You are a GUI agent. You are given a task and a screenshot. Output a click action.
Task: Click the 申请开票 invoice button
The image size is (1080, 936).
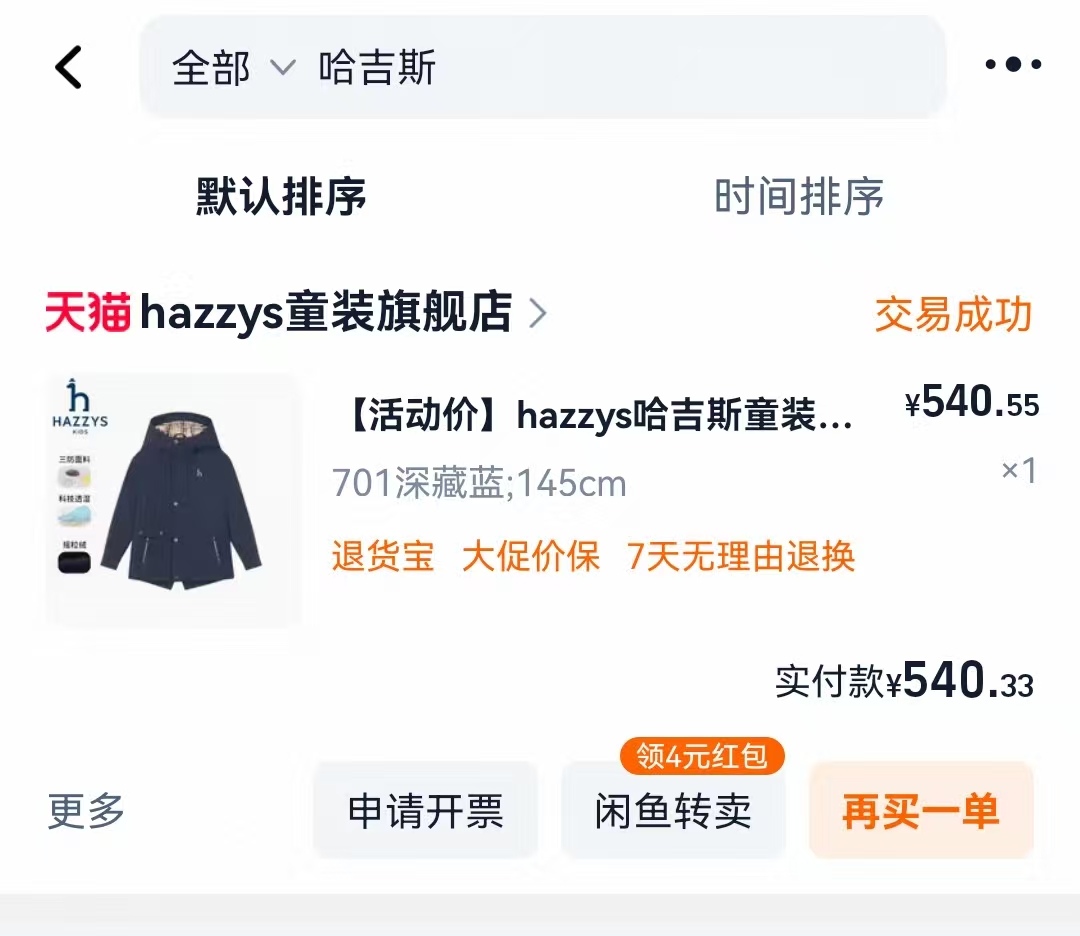tap(426, 810)
